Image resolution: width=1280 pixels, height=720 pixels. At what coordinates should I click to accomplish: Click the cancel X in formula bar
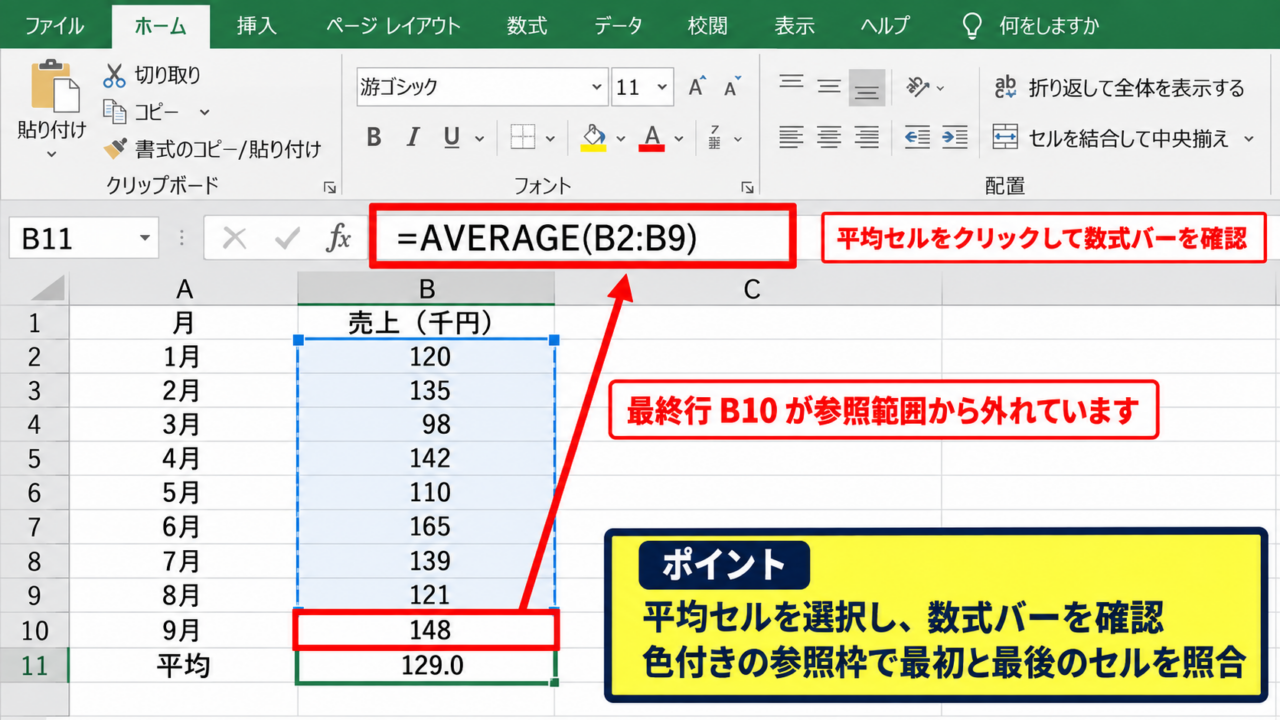pyautogui.click(x=235, y=238)
